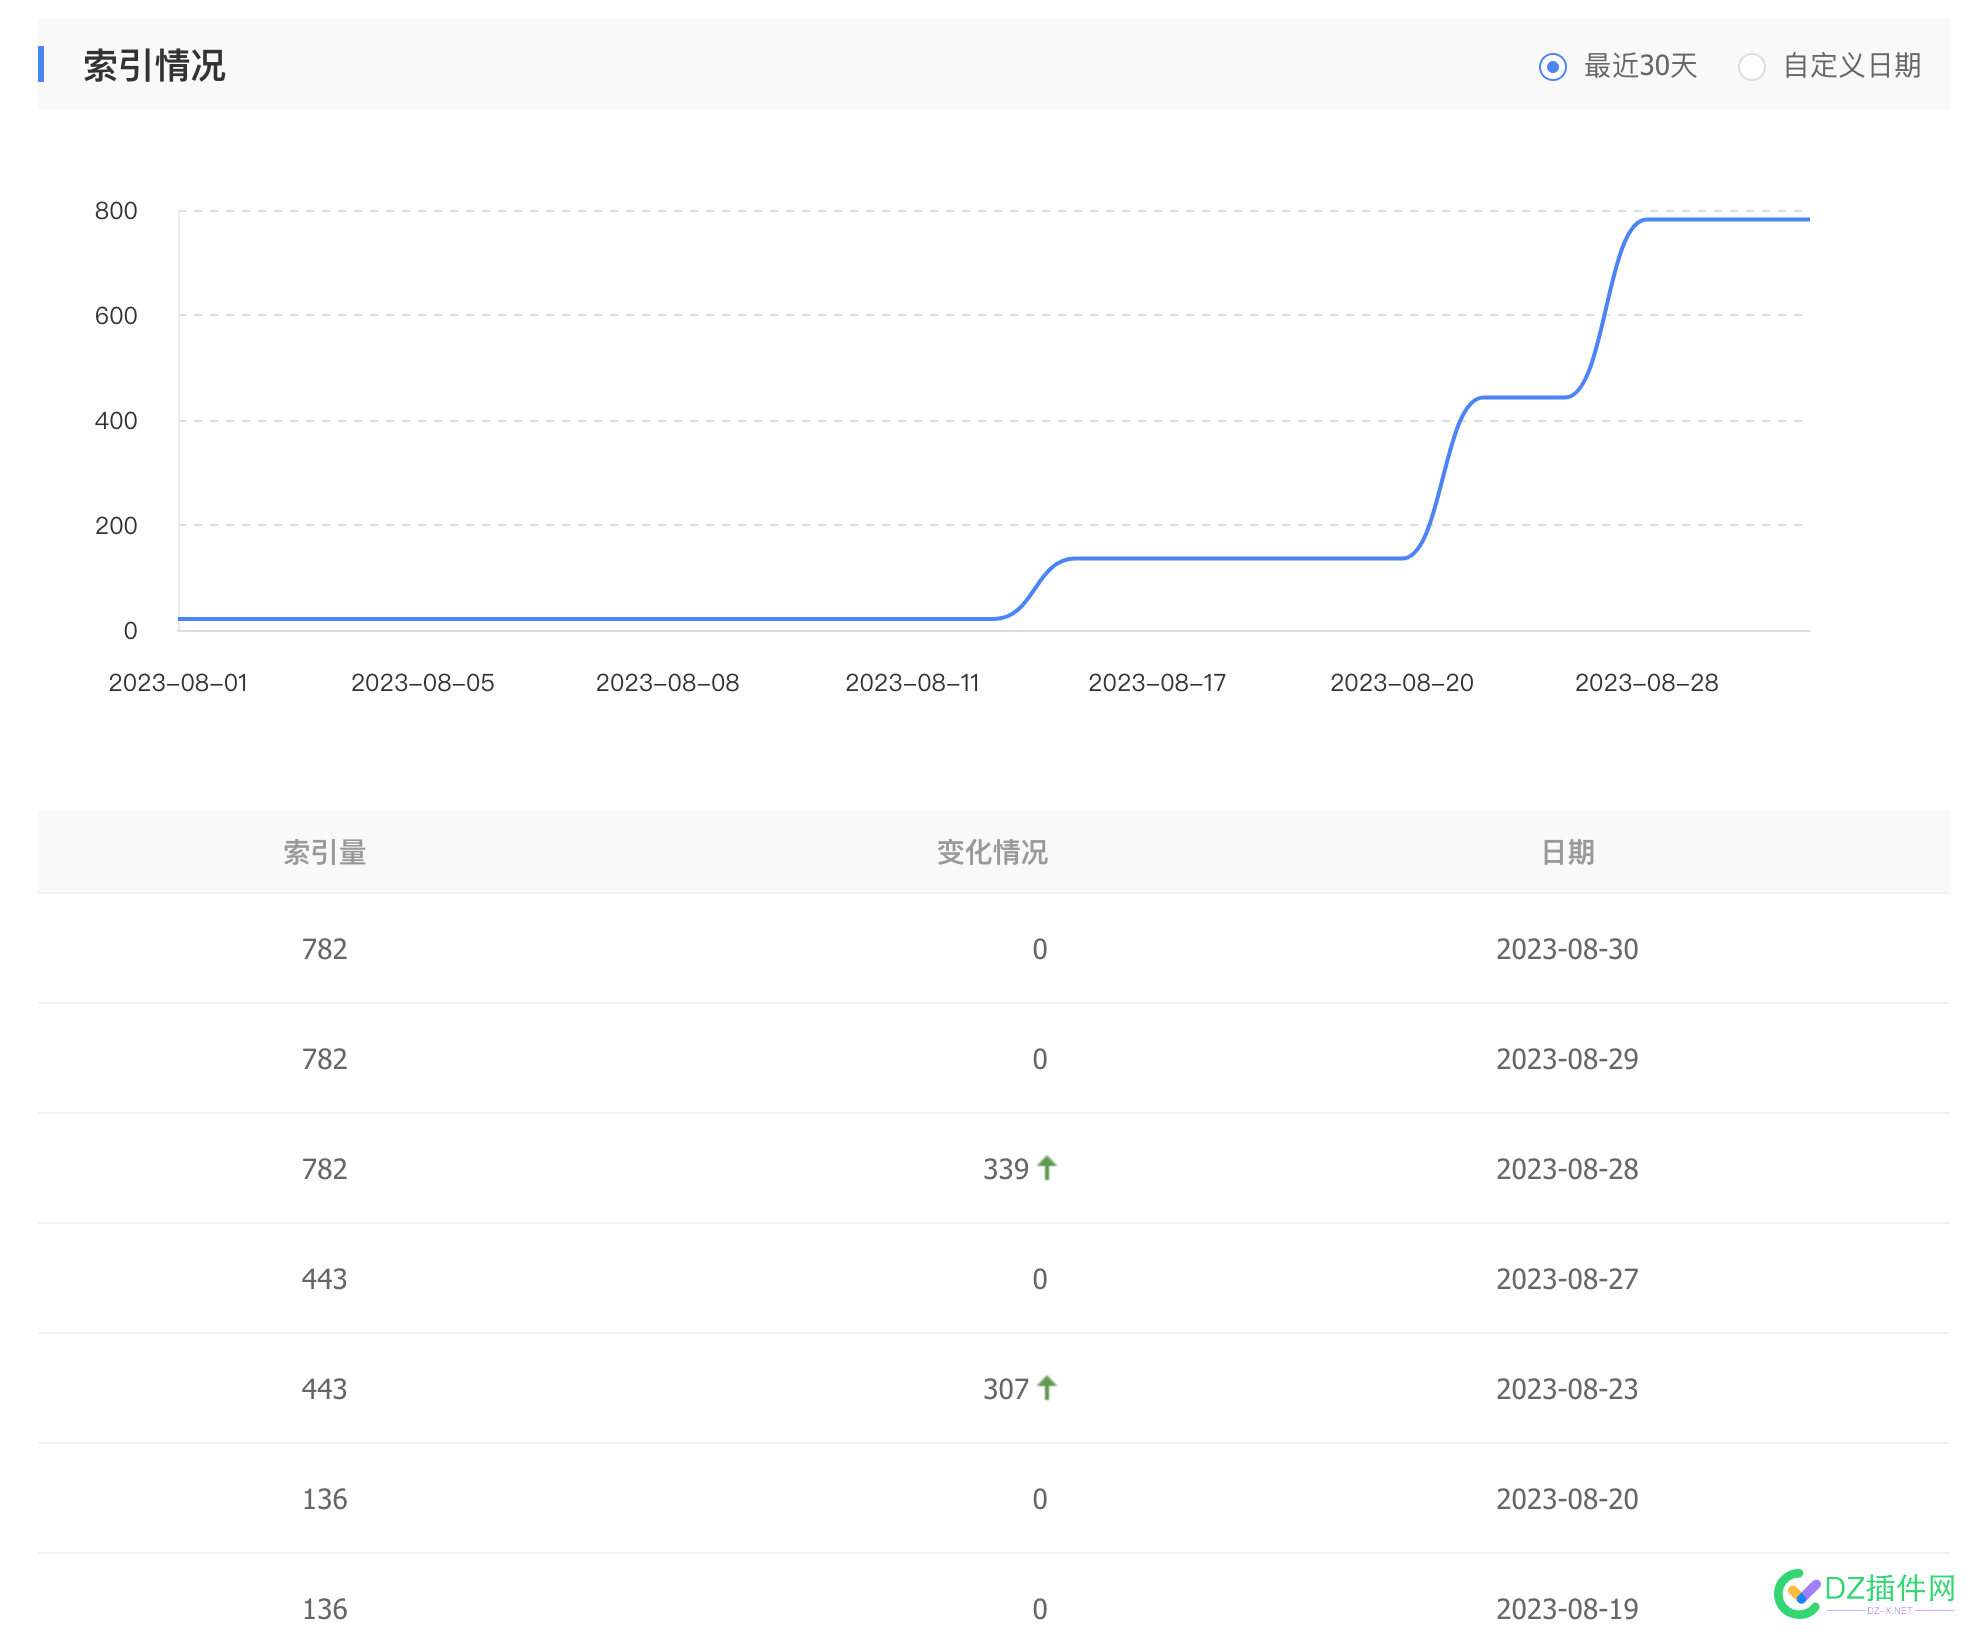
Task: Click date cell 2023-08-29
Action: pyautogui.click(x=1567, y=1059)
